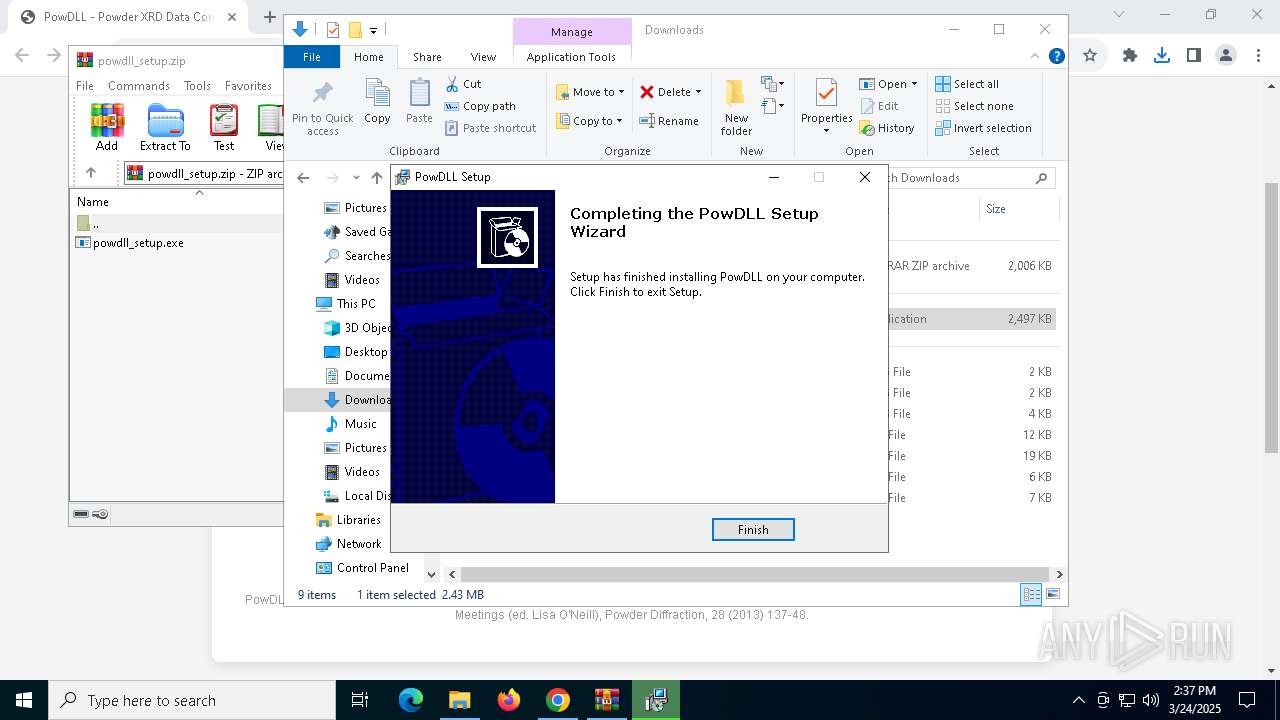Click the Search Downloads box
The width and height of the screenshot is (1280, 720).
click(972, 178)
